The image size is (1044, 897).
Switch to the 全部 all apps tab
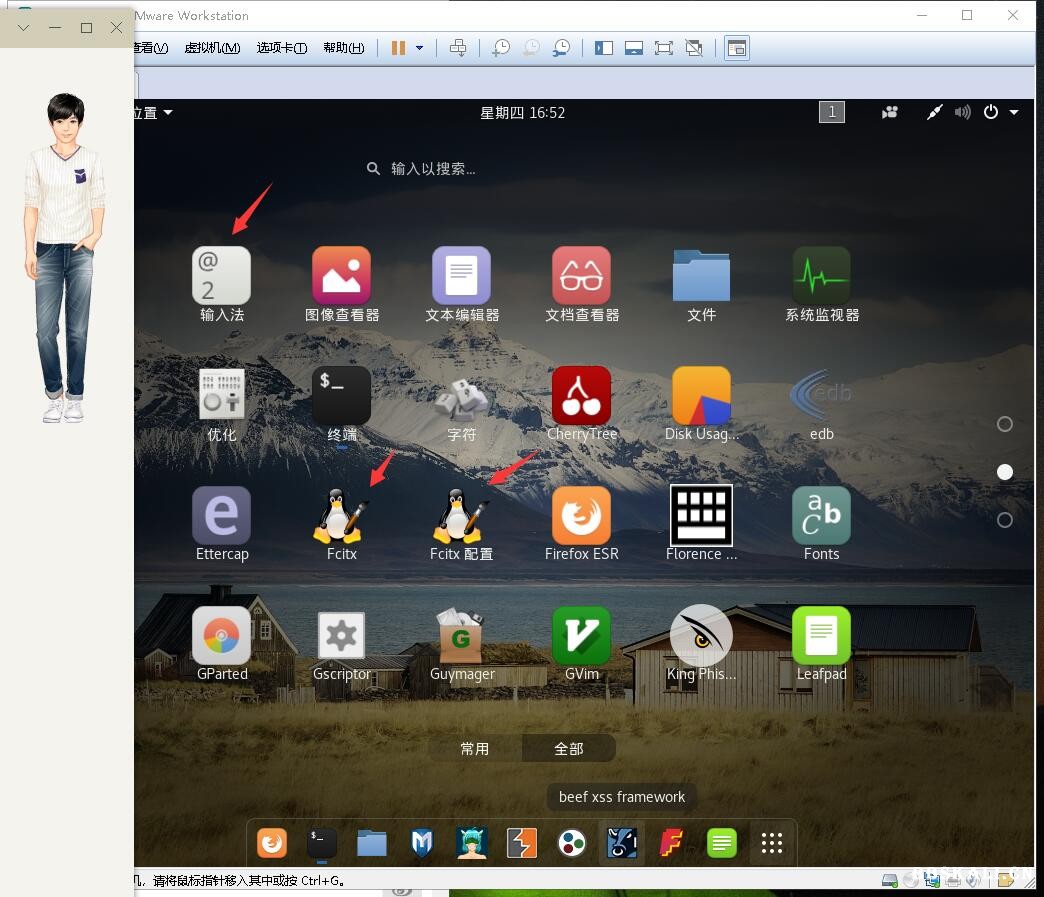coord(568,748)
